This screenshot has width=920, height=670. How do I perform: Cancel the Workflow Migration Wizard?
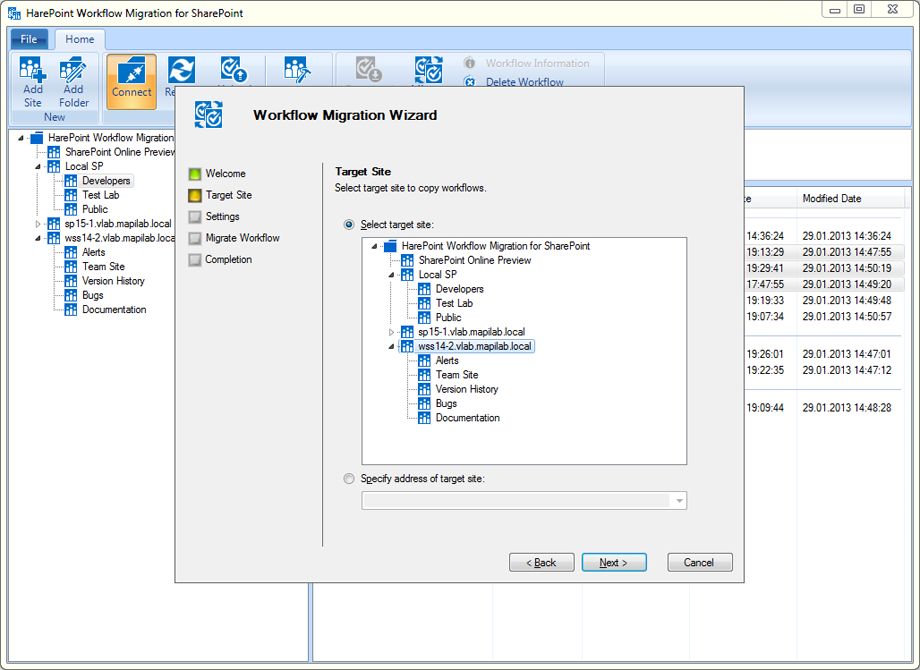click(699, 562)
